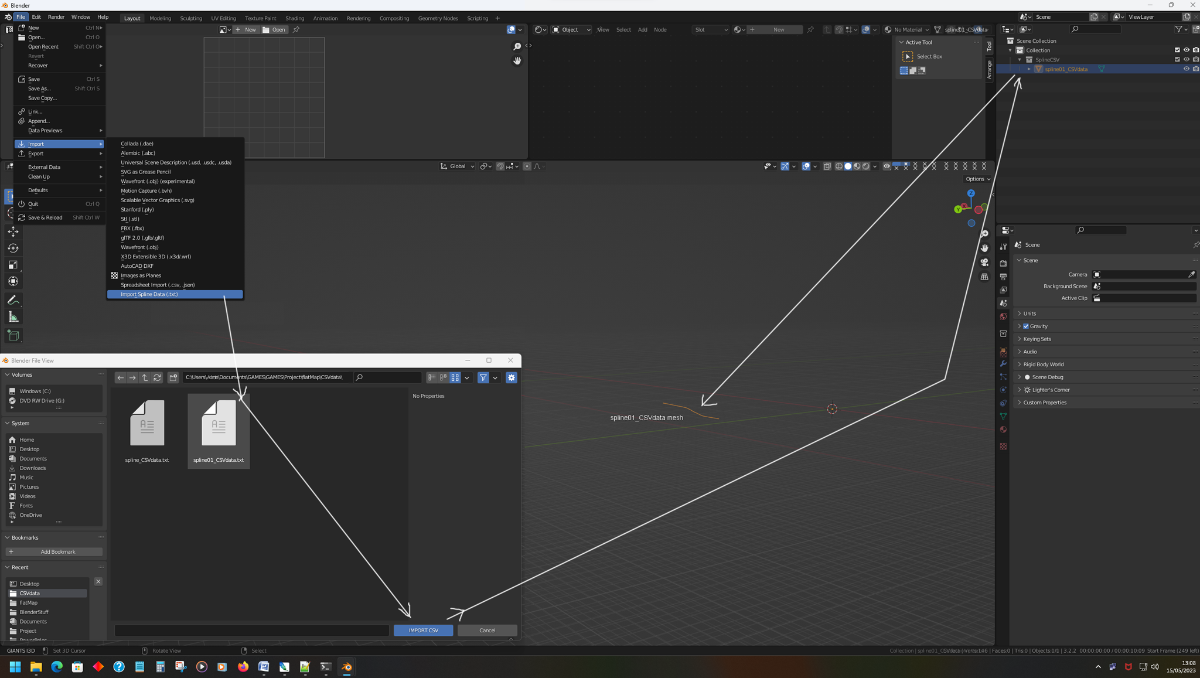Image resolution: width=1200 pixels, height=678 pixels.
Task: Open the filter icon in file browser
Action: (483, 377)
